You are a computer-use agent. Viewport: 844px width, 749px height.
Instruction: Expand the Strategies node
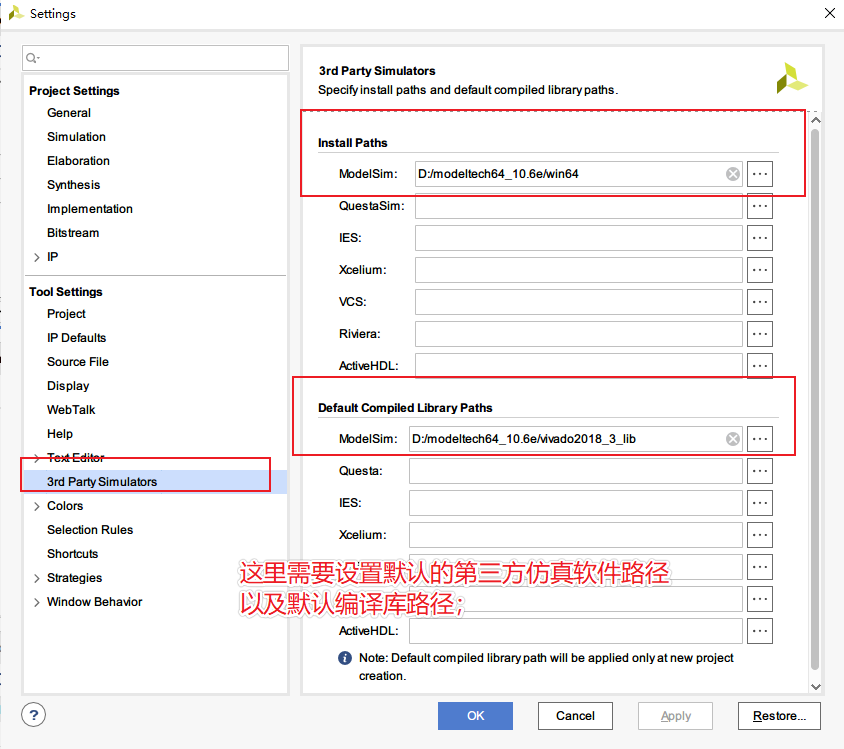(x=37, y=578)
